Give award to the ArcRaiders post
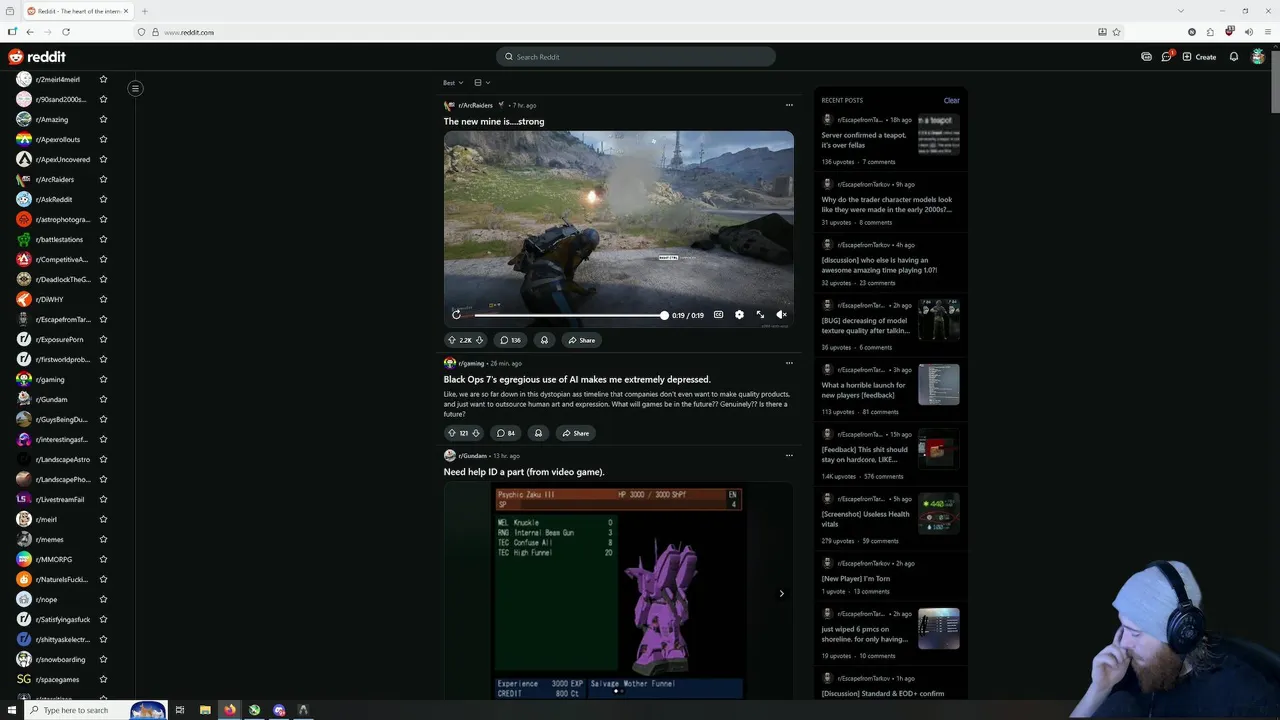The height and width of the screenshot is (720, 1280). (544, 340)
